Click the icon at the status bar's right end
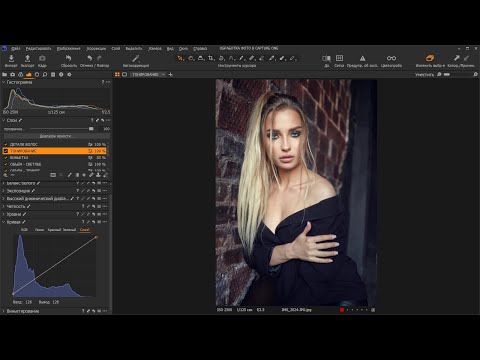Screen dimensions: 480x360 click(x=373, y=310)
